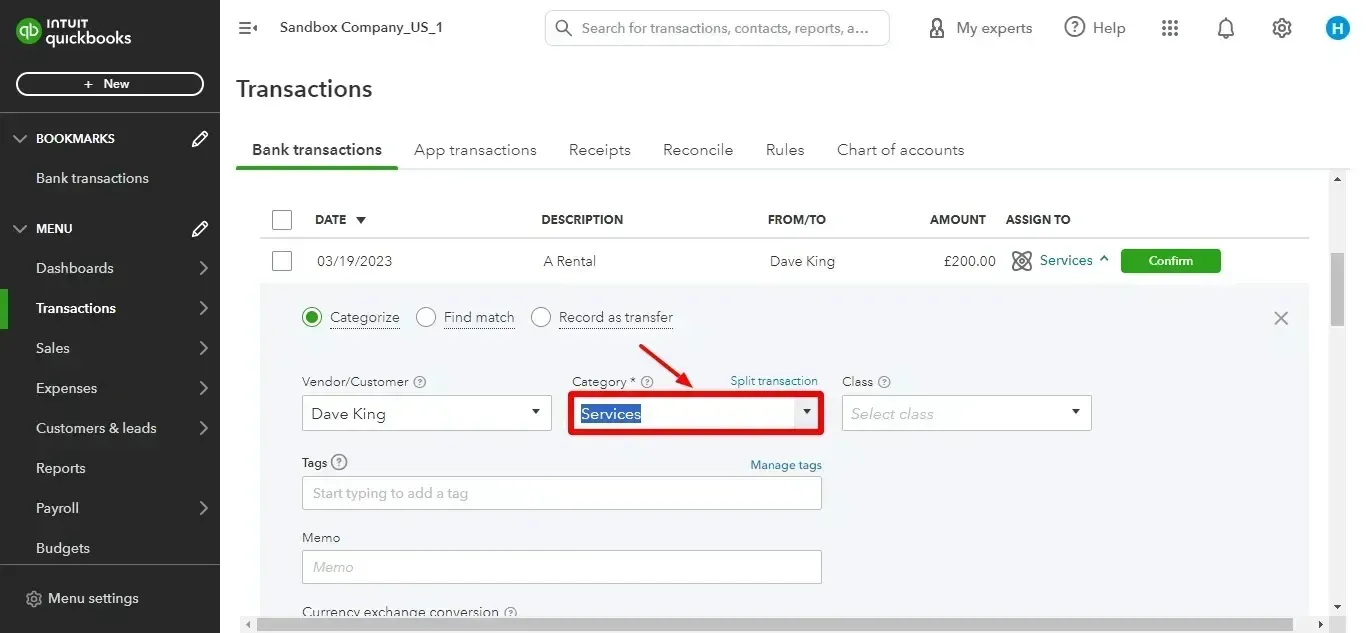Open the settings gear

click(1282, 28)
